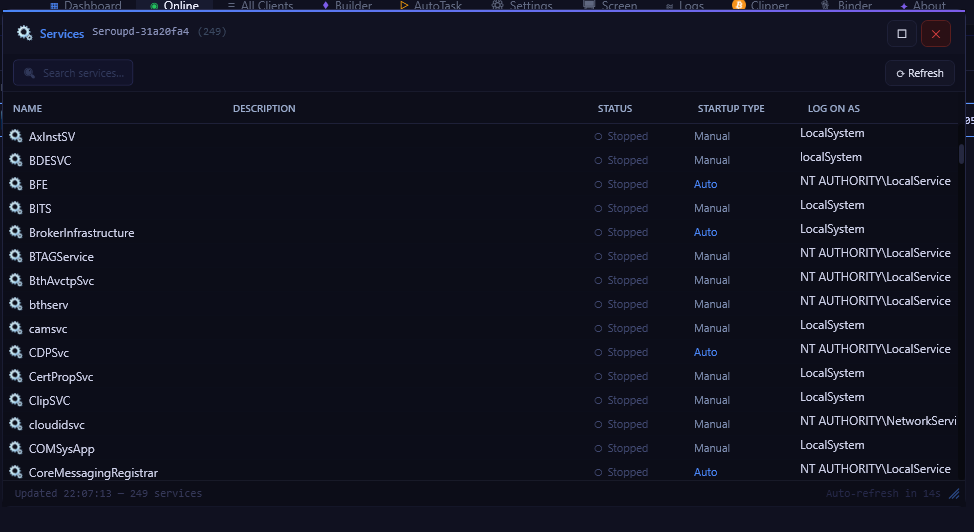
Task: Go to the Builder tab
Action: tap(347, 6)
